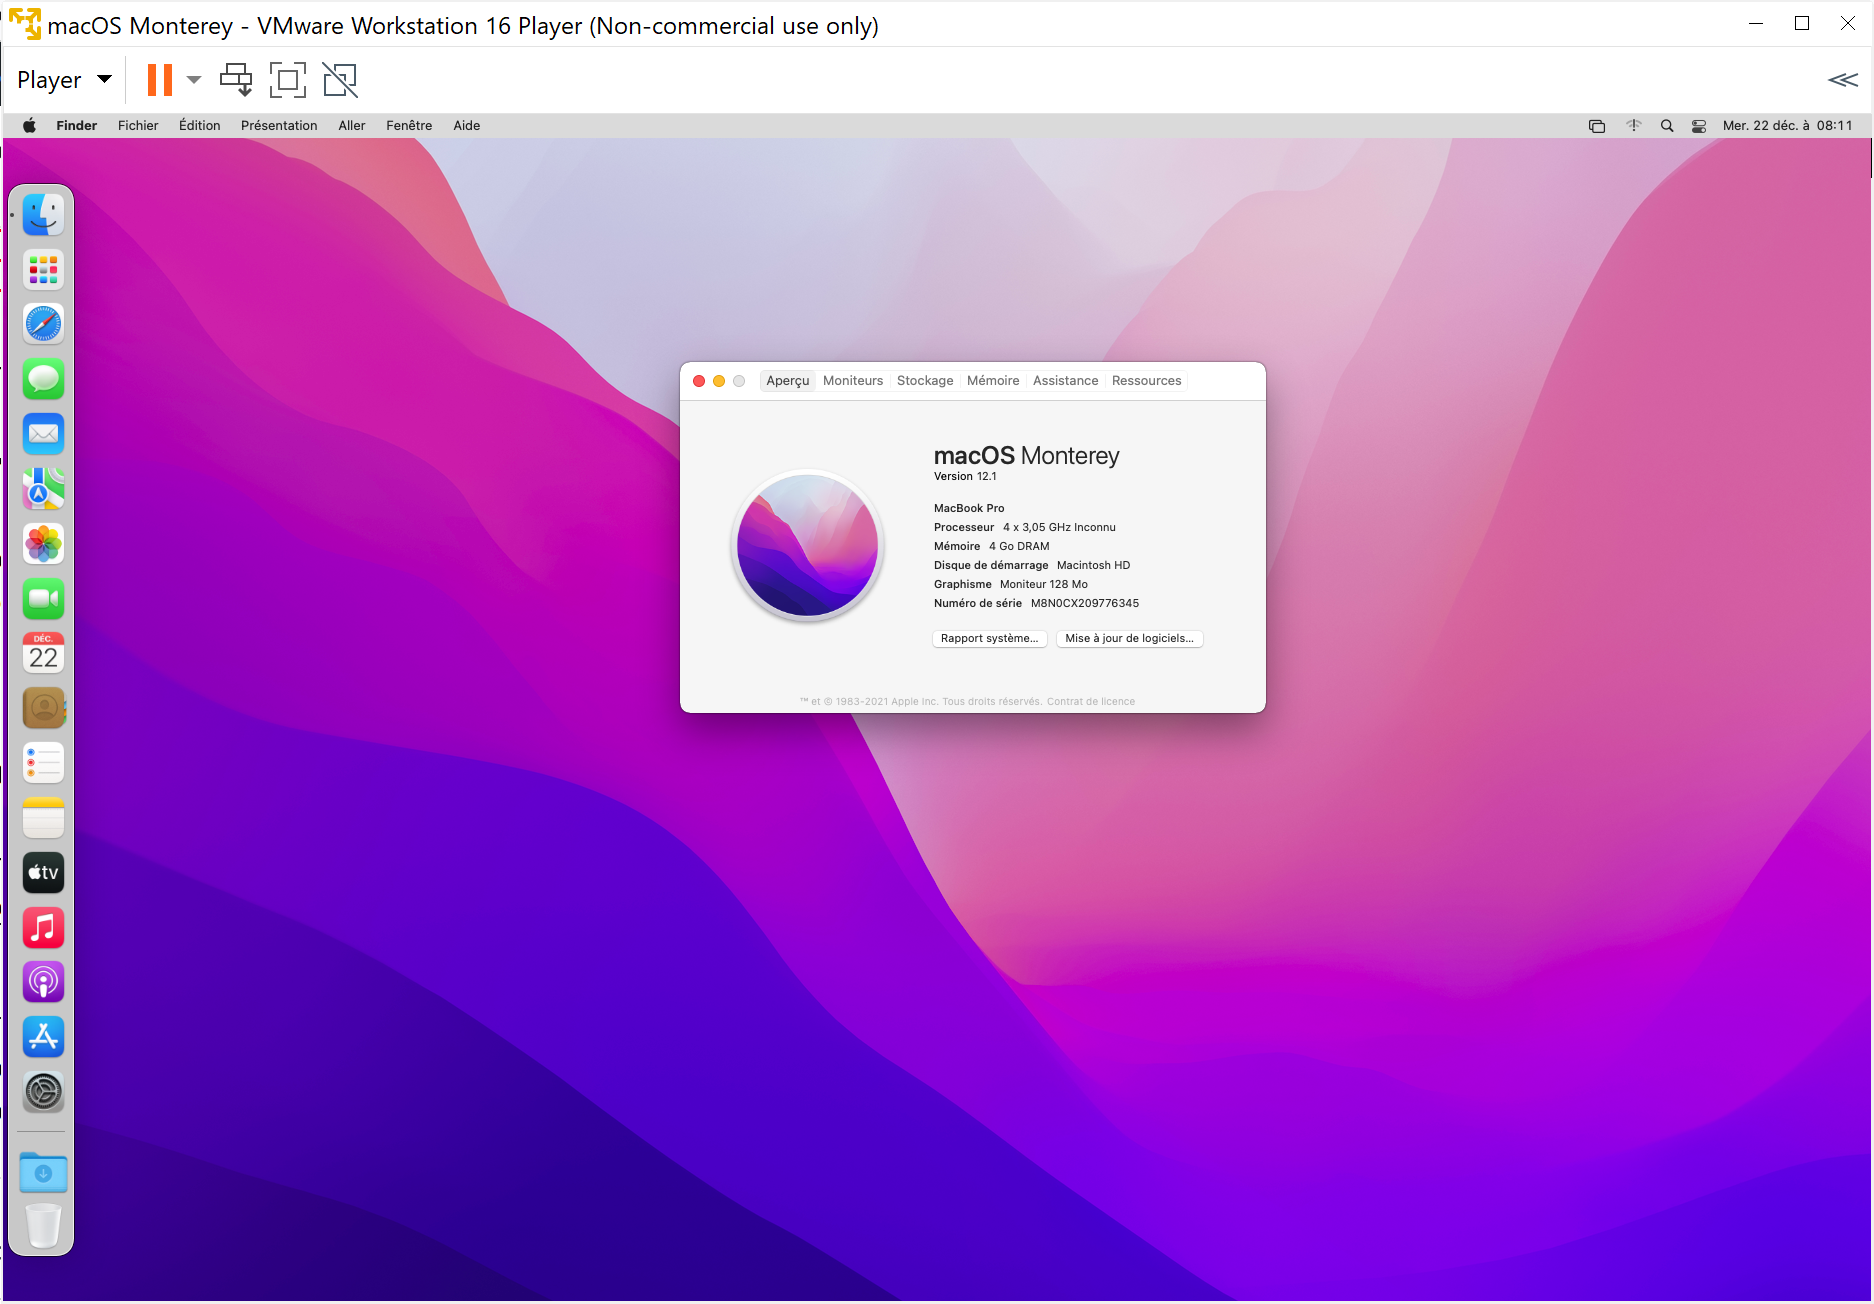The width and height of the screenshot is (1874, 1304).
Task: Open Control Center from the menu bar
Action: pos(1698,126)
